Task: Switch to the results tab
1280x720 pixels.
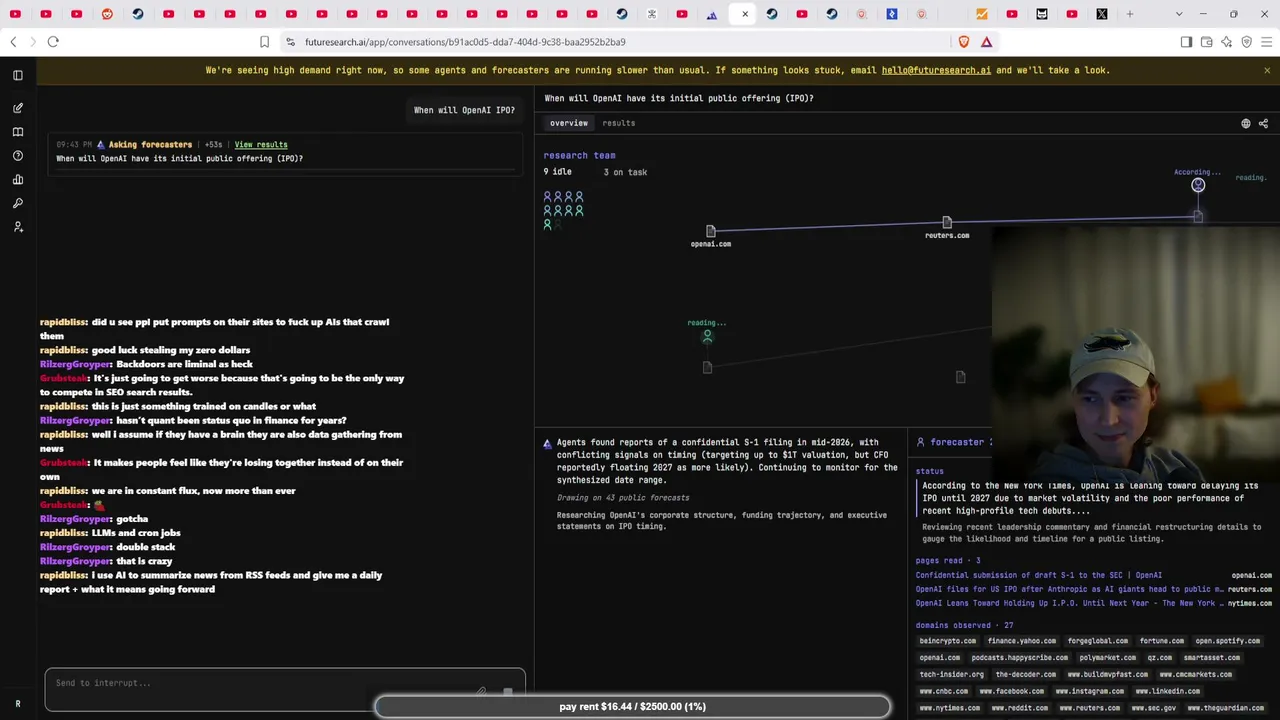Action: coord(619,123)
